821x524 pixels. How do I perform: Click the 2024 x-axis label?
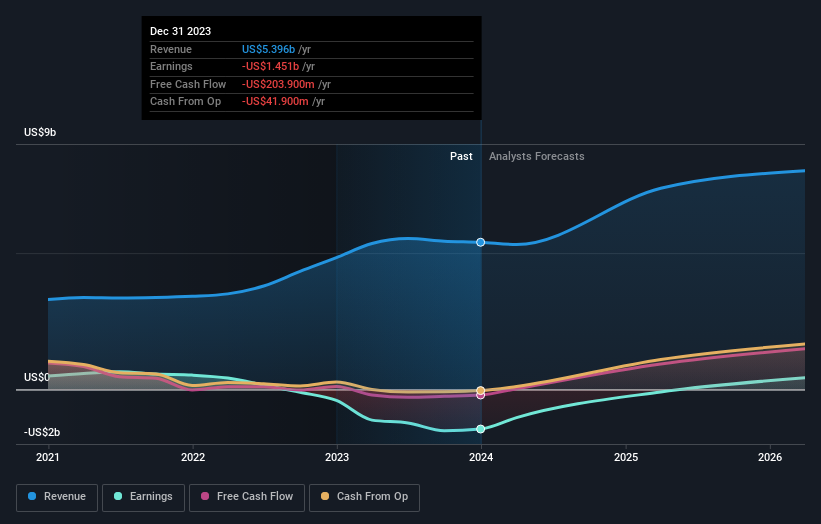click(481, 457)
